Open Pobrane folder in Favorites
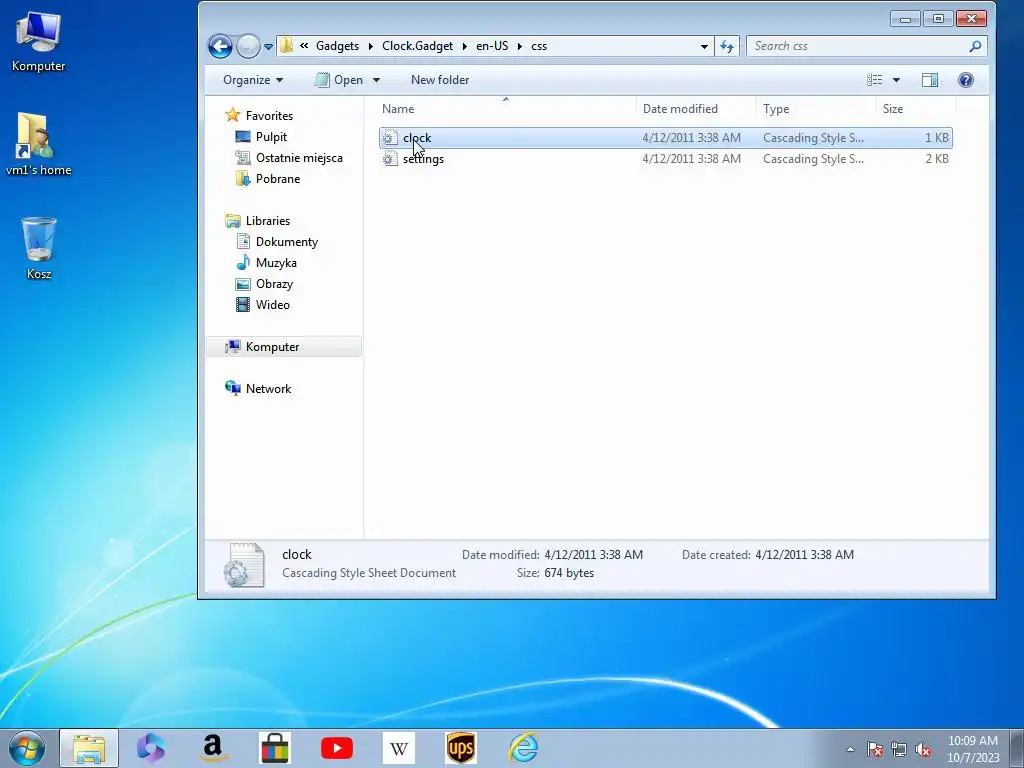Viewport: 1024px width, 768px height. pyautogui.click(x=278, y=178)
